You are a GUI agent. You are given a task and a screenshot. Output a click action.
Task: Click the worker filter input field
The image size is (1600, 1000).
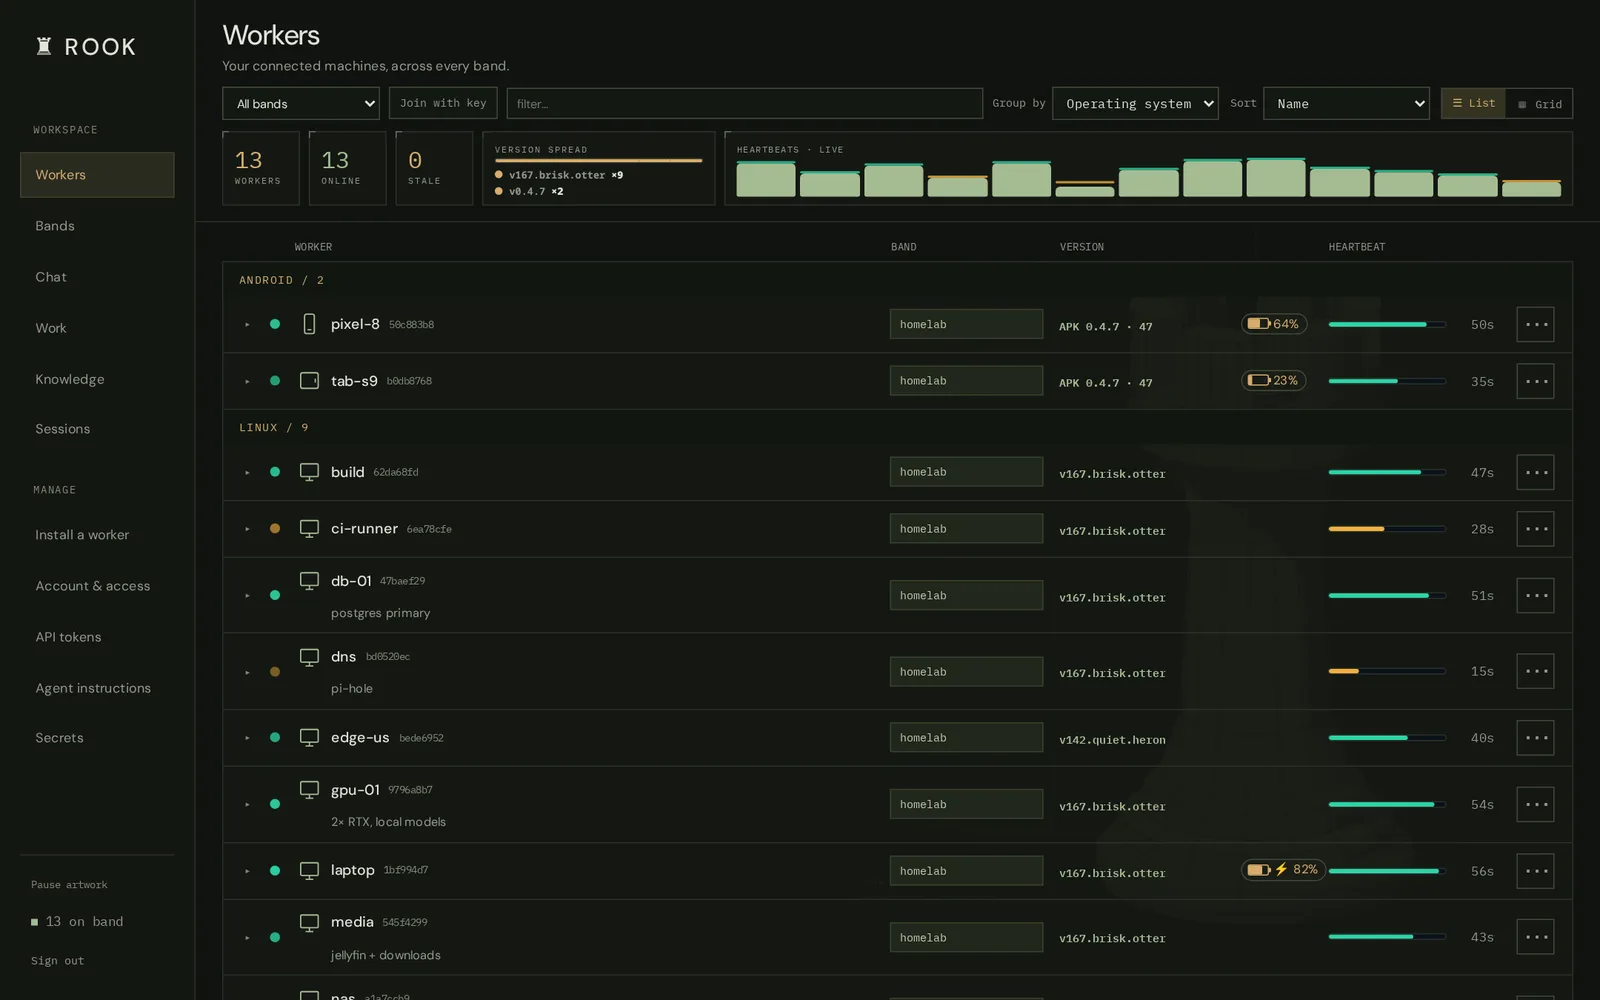coord(745,103)
